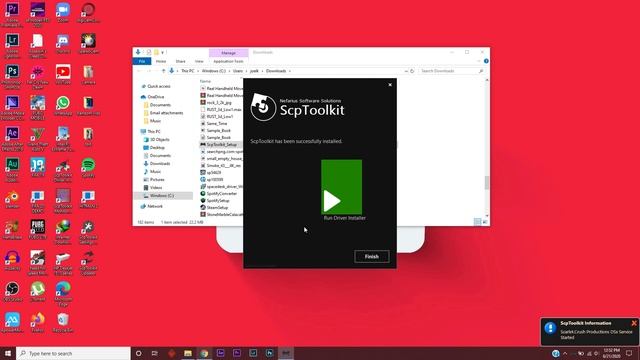The height and width of the screenshot is (360, 640).
Task: Open Spotify desktop shortcut
Action: coord(88,167)
